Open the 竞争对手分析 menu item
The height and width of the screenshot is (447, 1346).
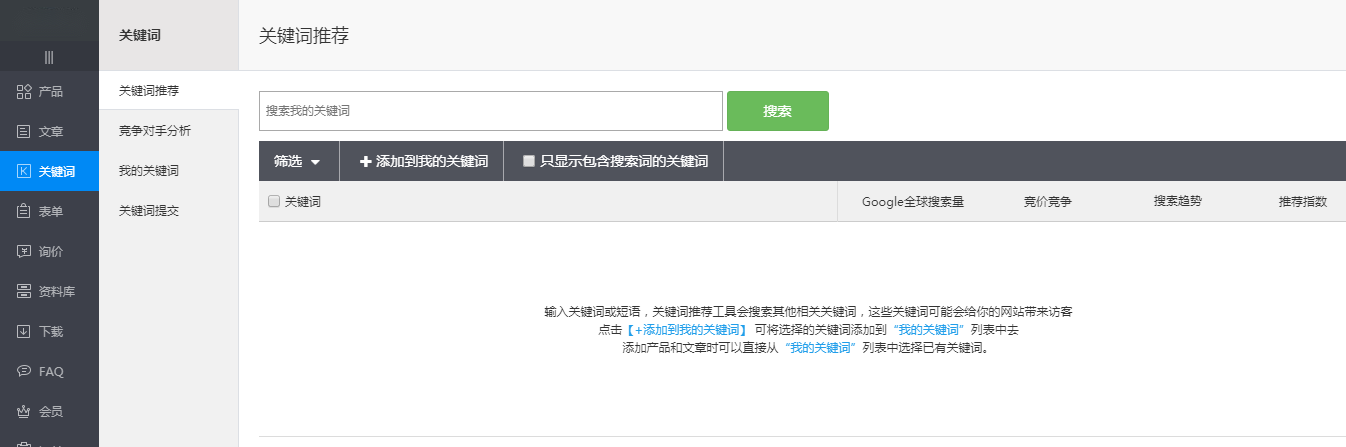(x=155, y=131)
